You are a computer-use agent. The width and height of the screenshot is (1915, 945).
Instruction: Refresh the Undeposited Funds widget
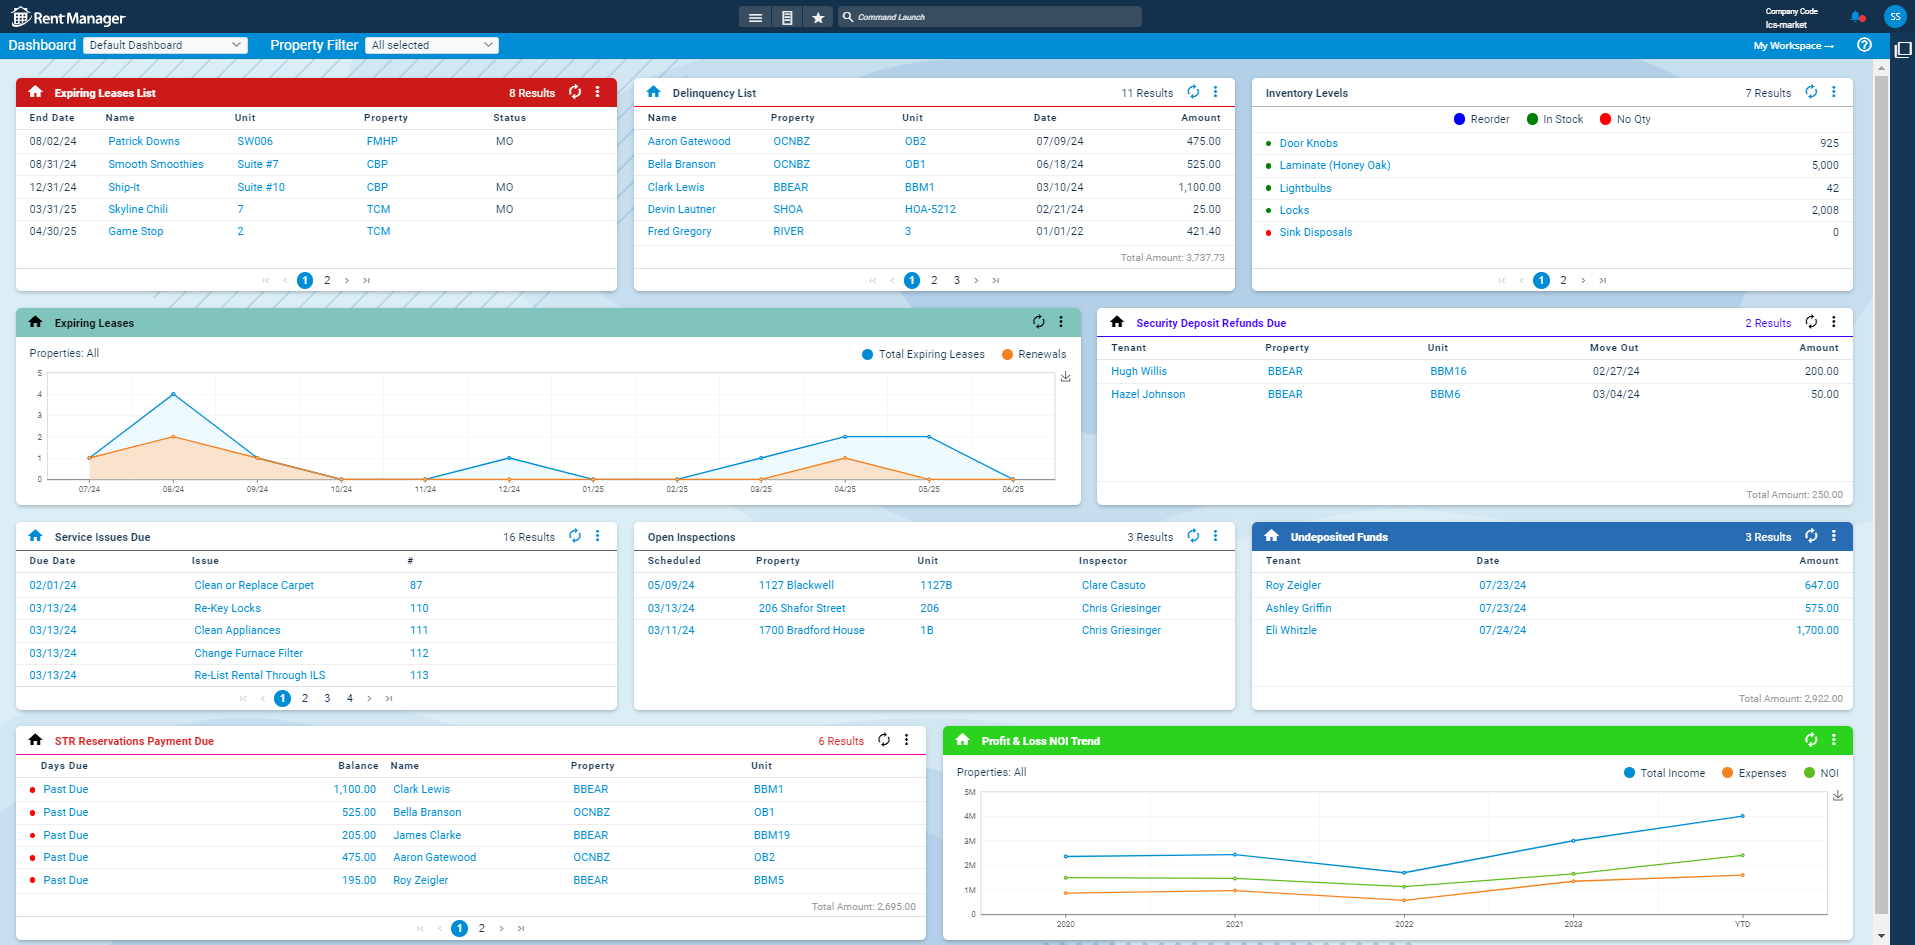pos(1811,536)
